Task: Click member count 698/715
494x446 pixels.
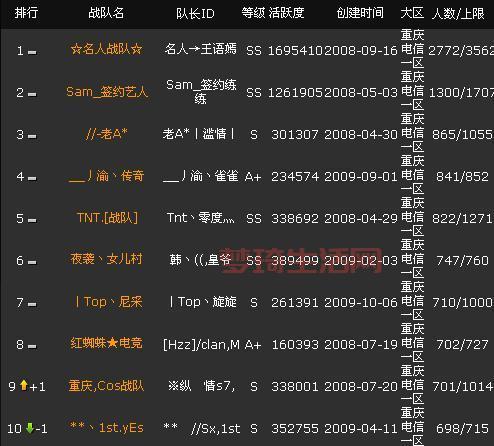Action: (x=462, y=428)
